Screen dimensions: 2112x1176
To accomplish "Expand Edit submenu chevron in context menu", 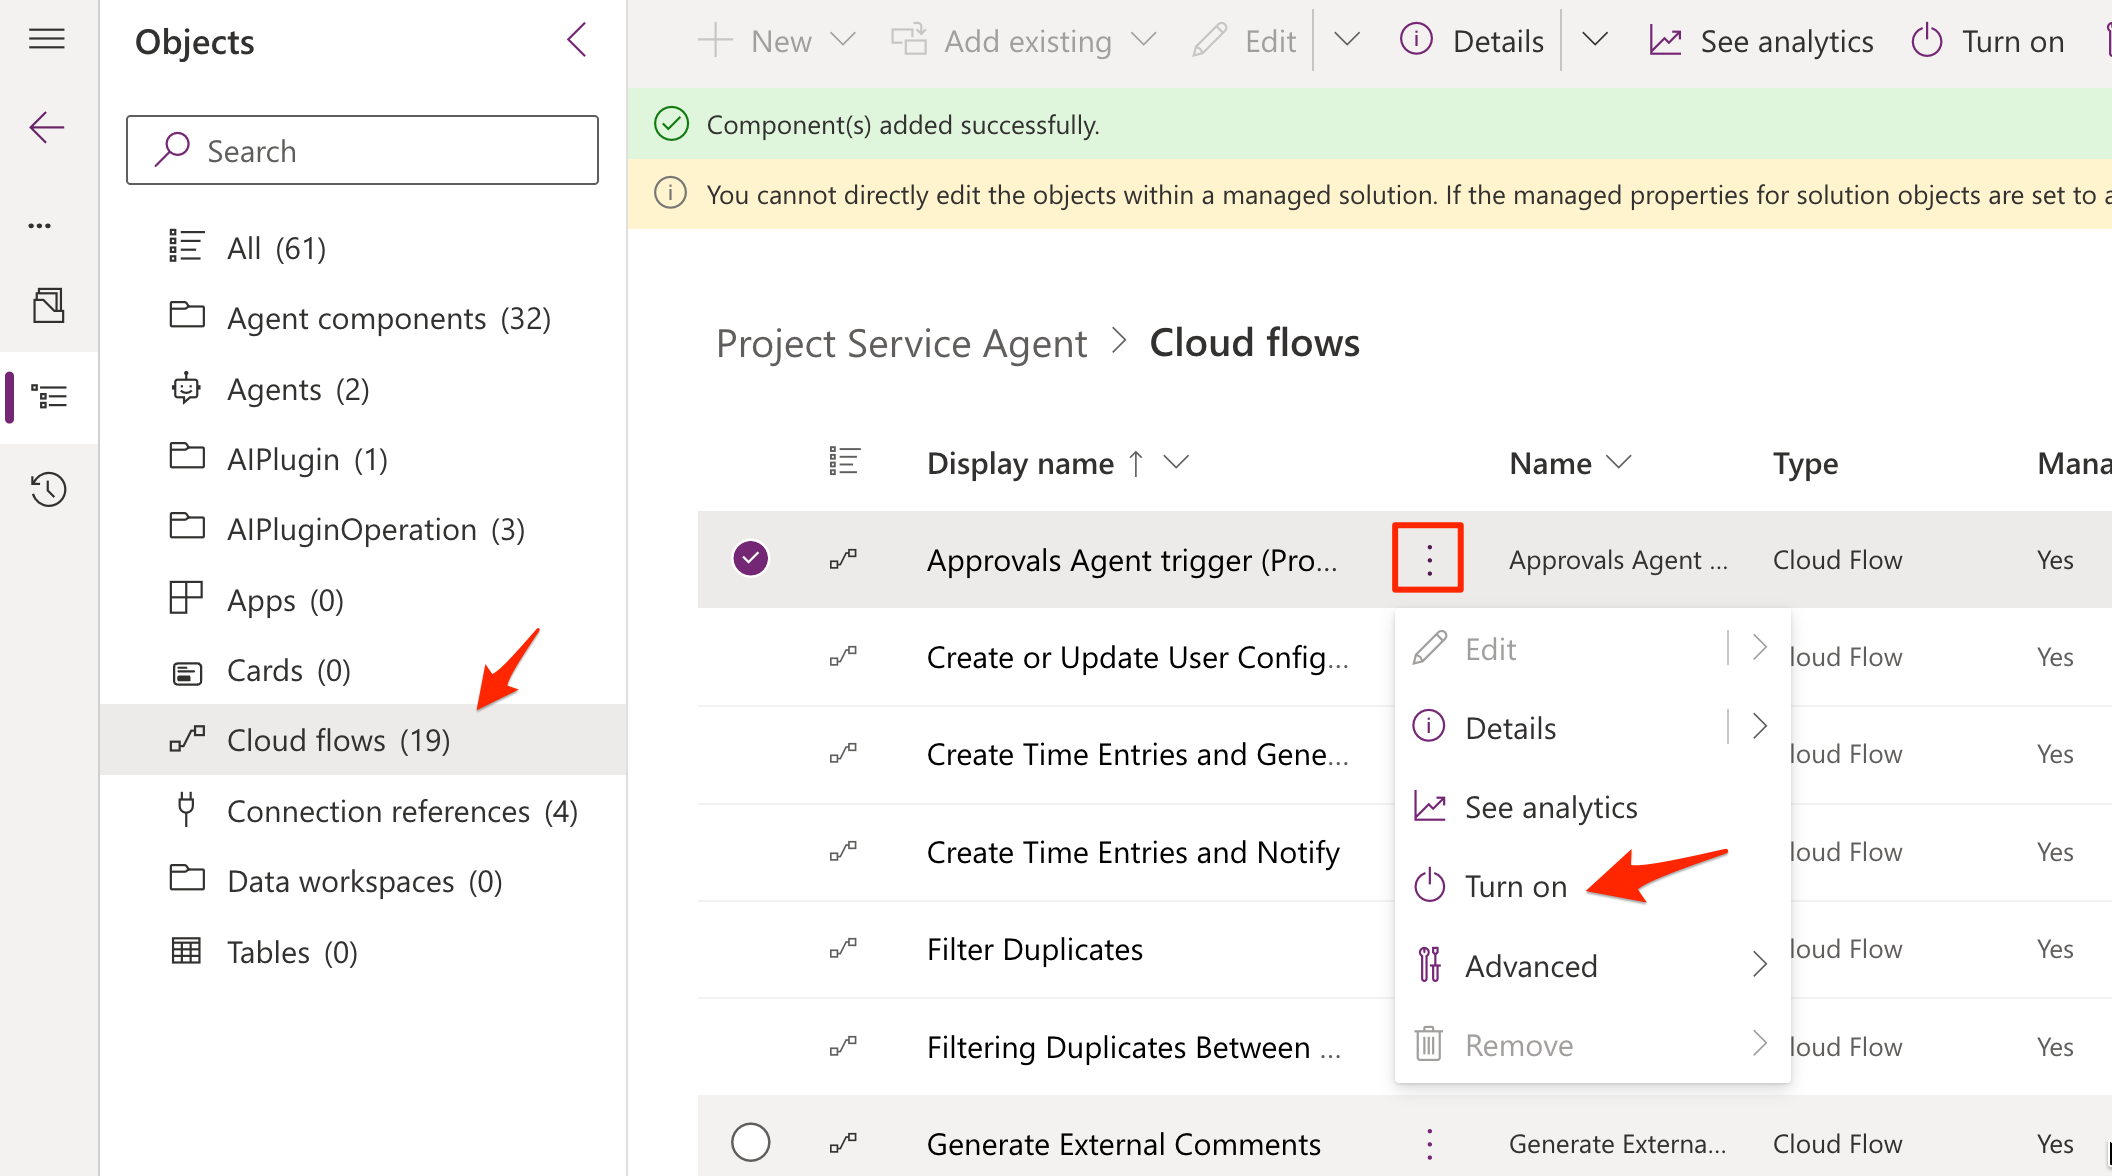I will pyautogui.click(x=1760, y=647).
